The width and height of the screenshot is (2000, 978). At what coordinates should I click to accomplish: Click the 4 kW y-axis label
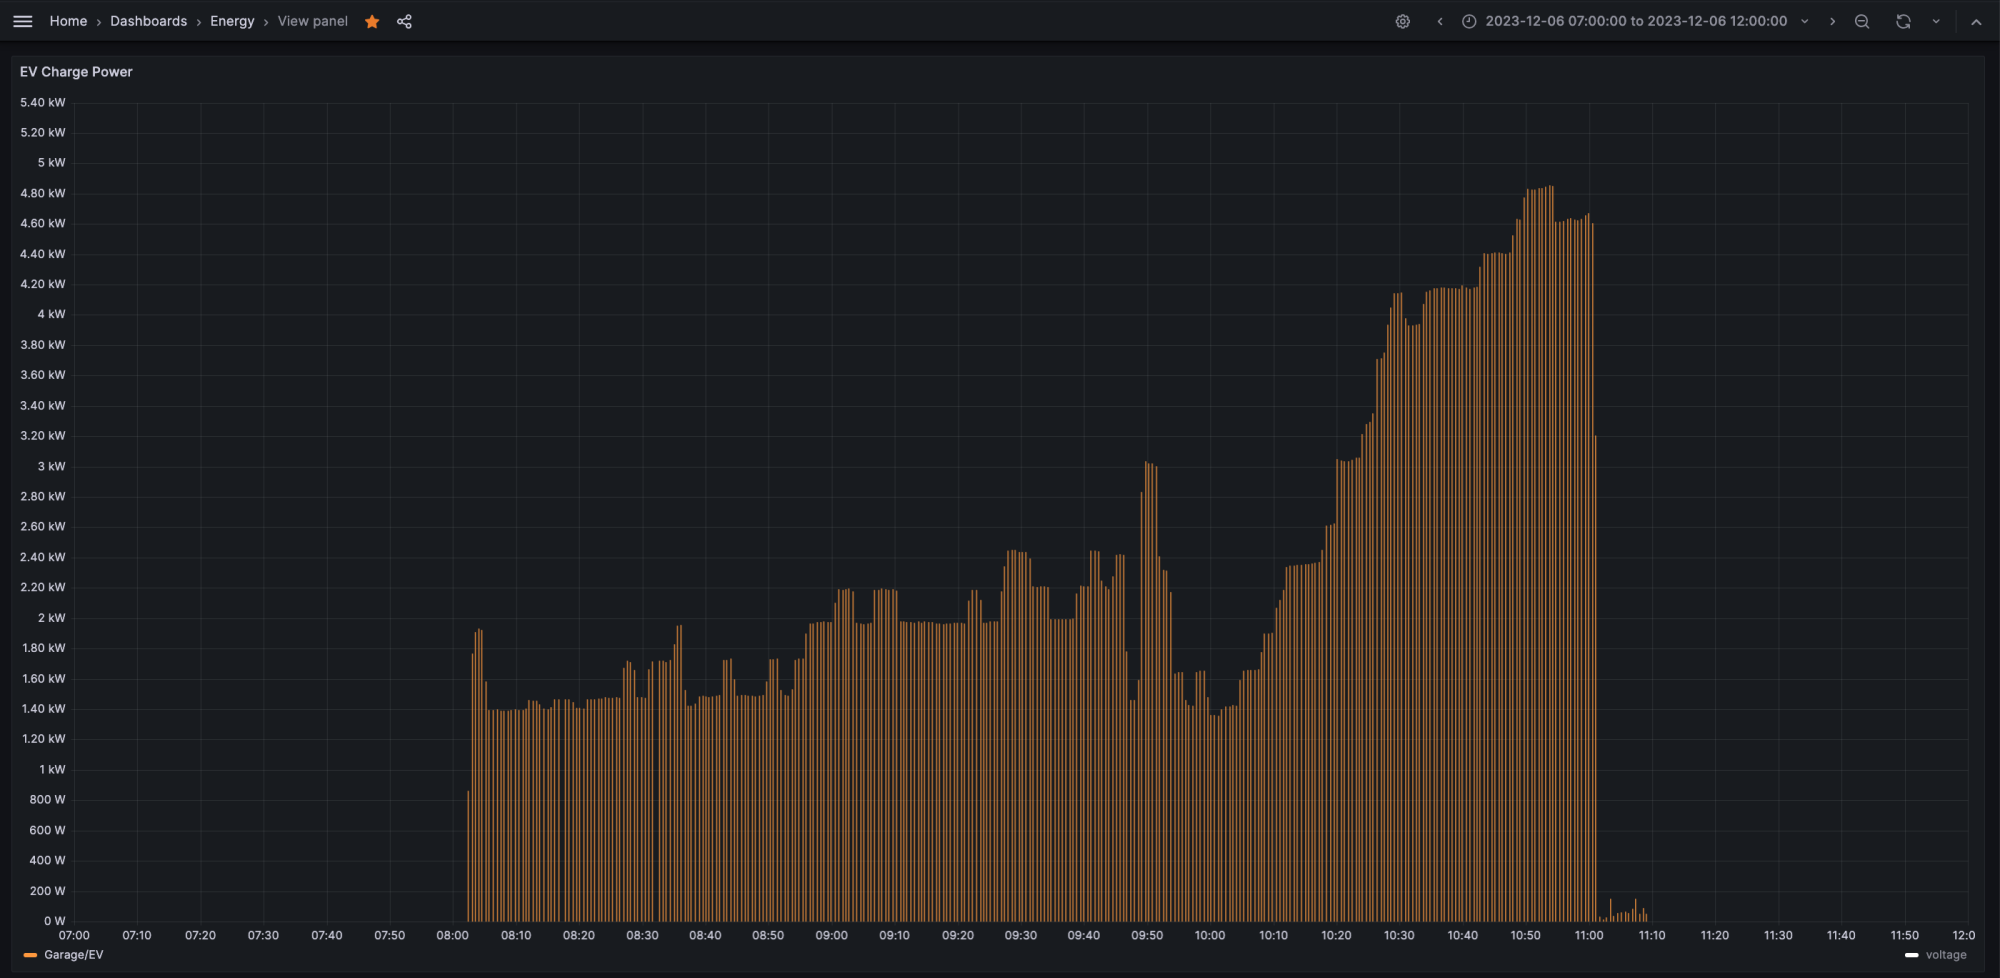point(51,314)
